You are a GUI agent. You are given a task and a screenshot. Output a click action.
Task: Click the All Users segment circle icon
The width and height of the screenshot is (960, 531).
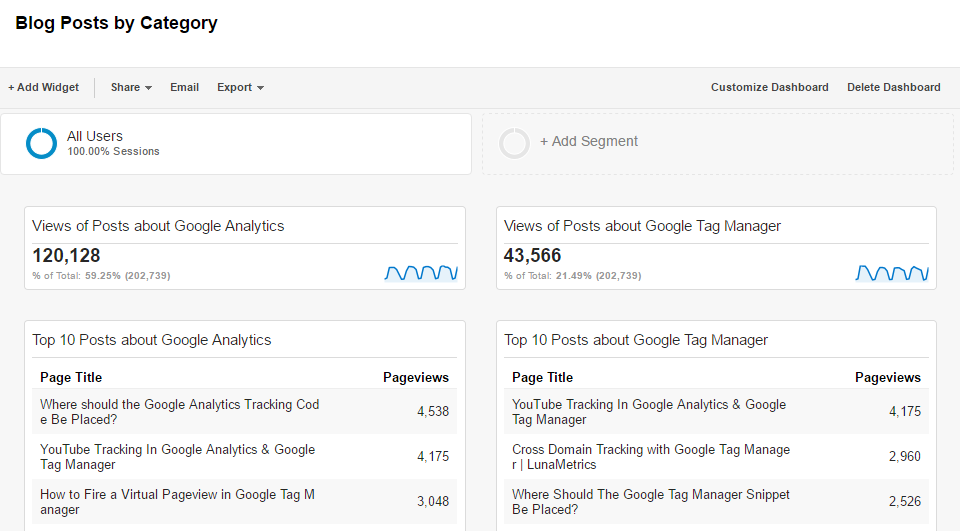tap(41, 143)
